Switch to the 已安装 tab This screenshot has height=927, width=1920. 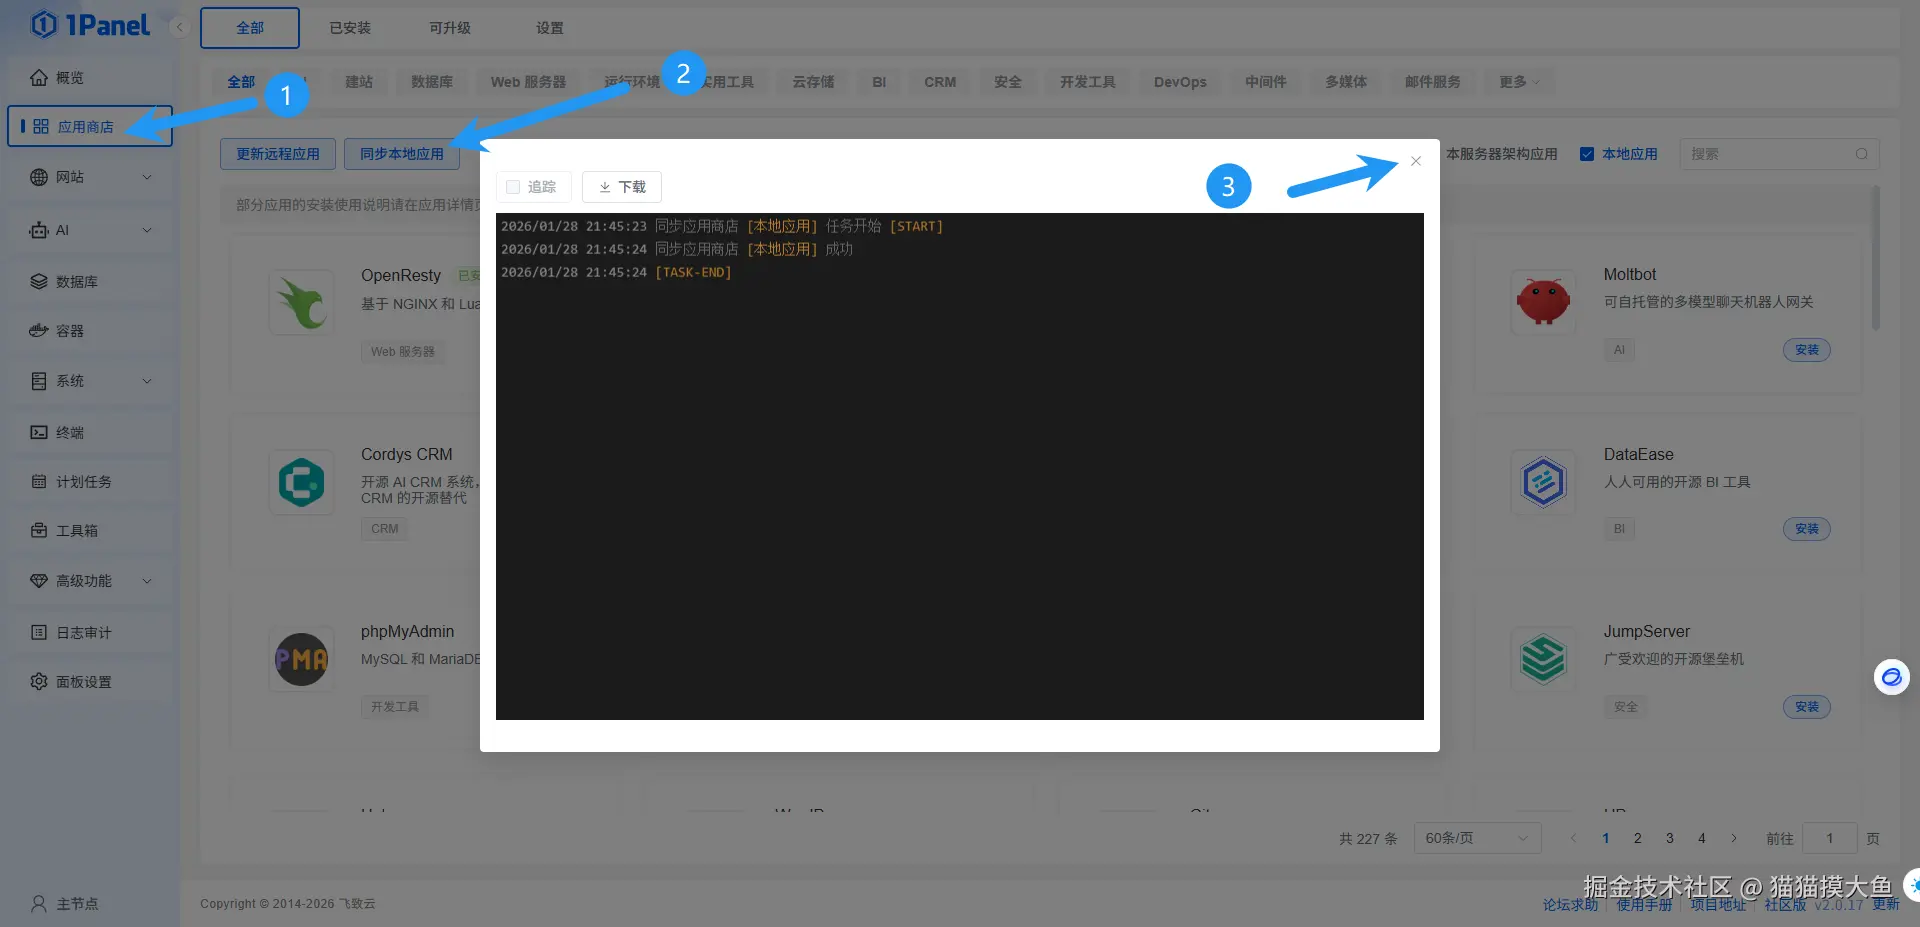coord(350,28)
